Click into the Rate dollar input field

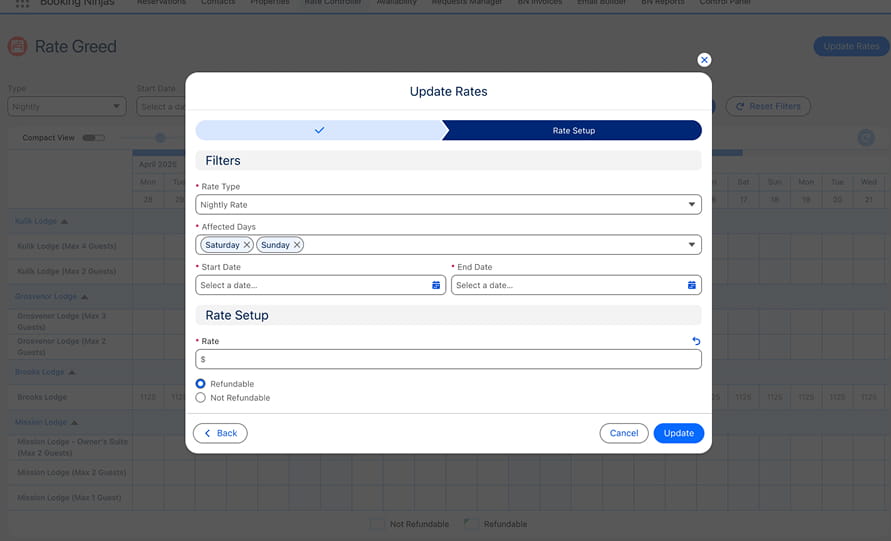(448, 359)
